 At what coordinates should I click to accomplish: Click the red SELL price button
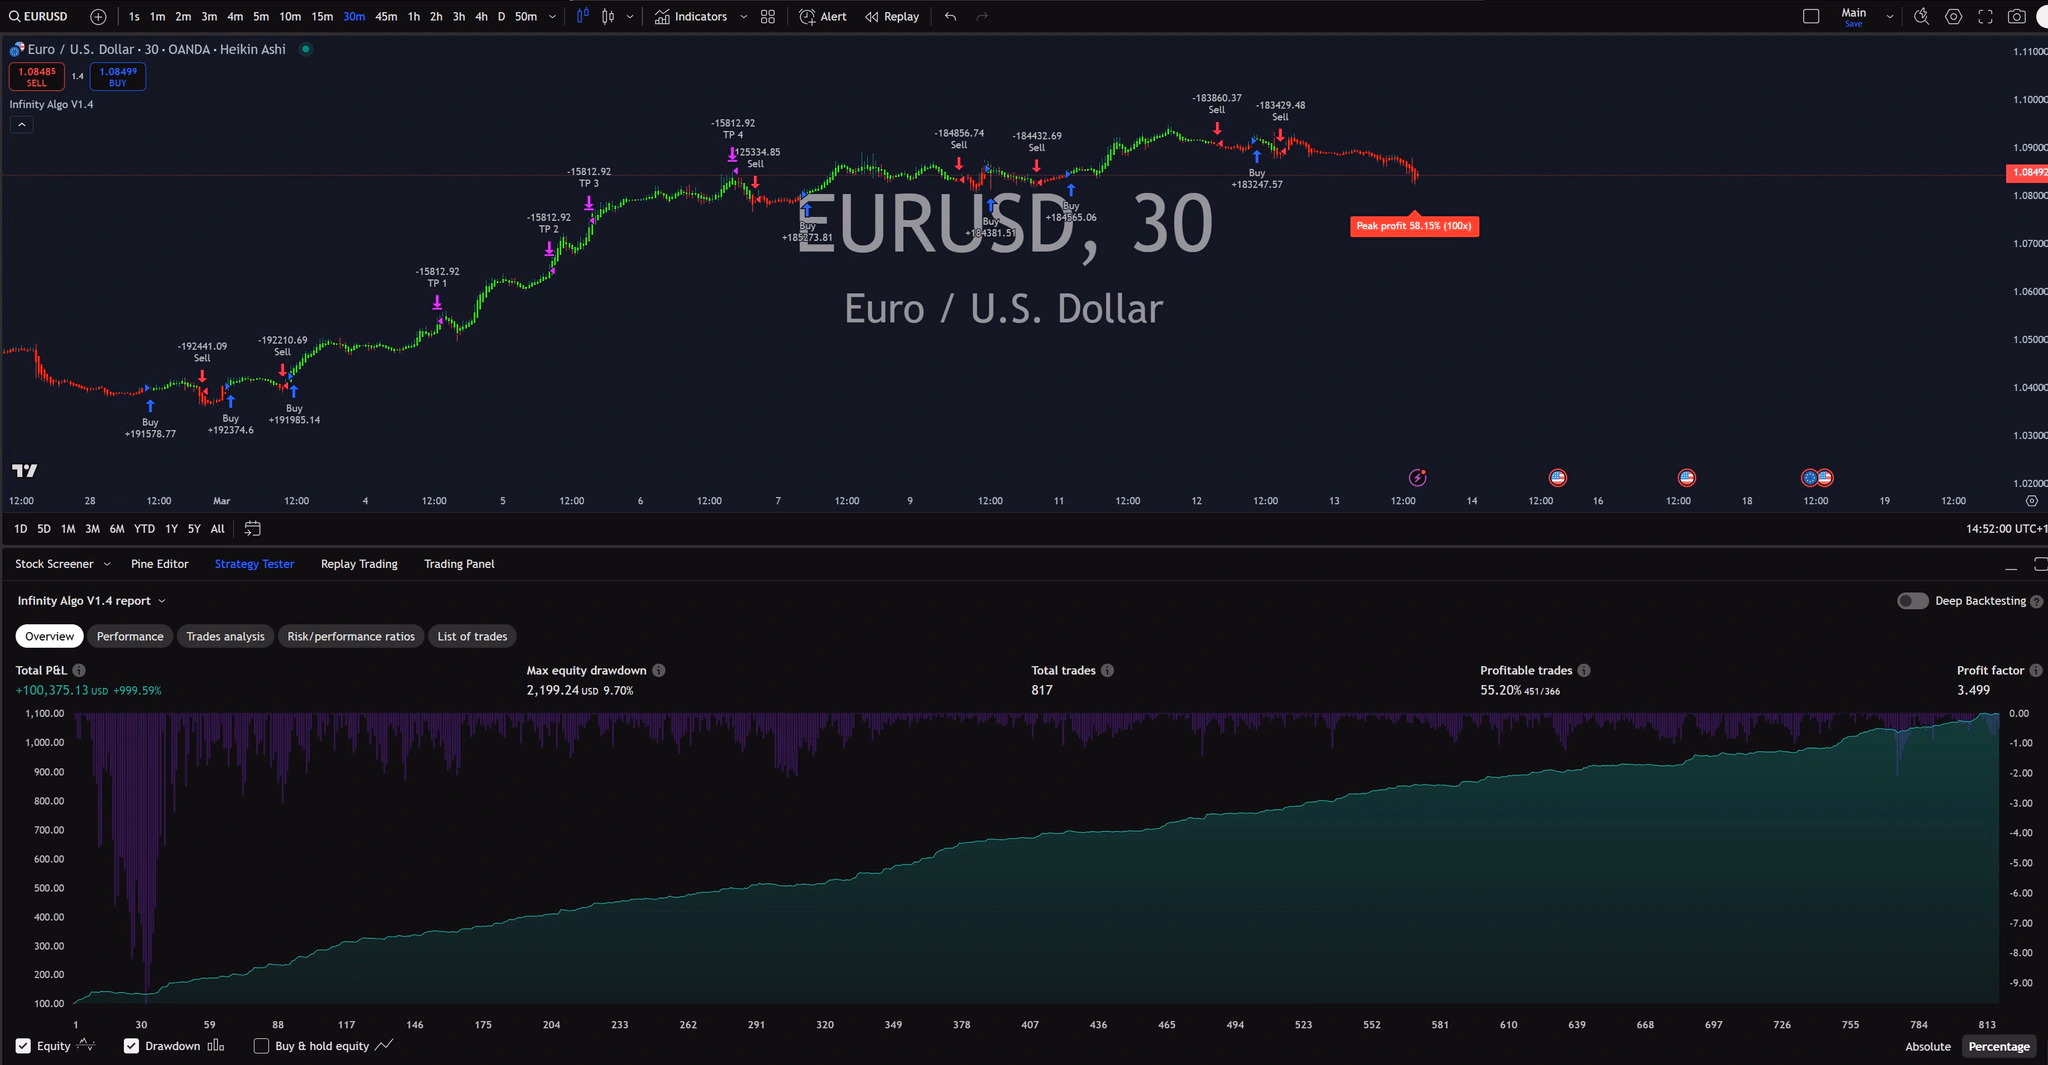(x=37, y=77)
